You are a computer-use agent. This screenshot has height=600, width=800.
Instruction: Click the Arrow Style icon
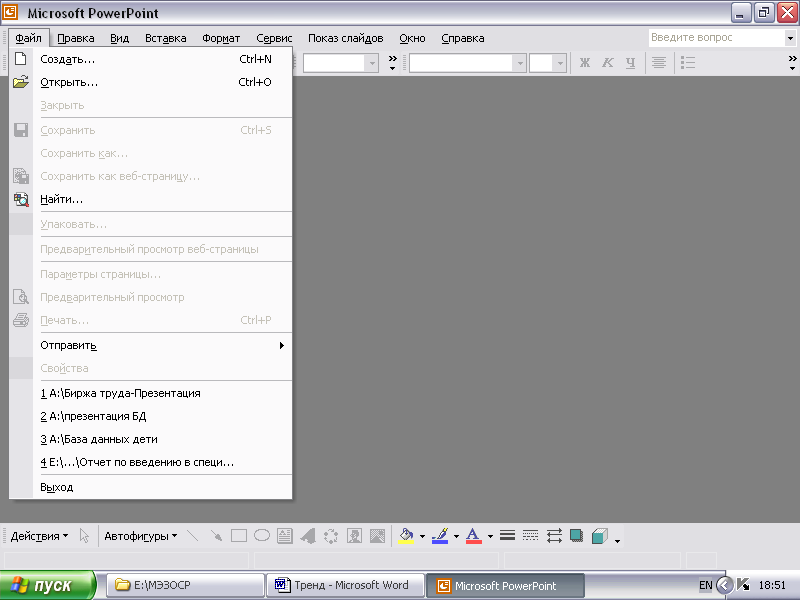tap(554, 535)
